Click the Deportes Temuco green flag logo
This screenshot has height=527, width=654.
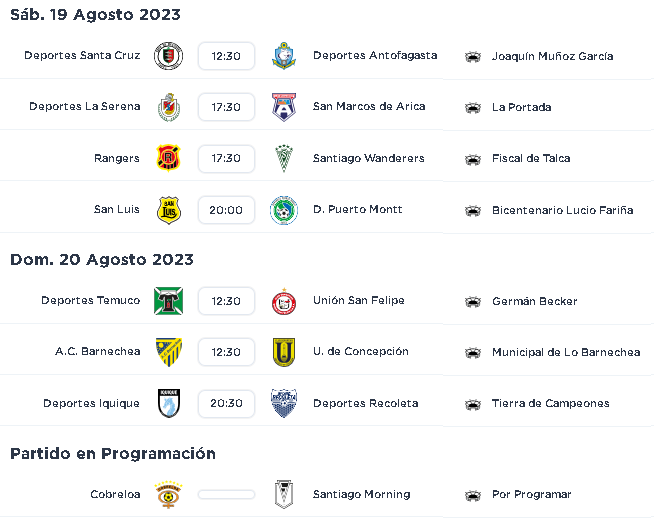168,301
